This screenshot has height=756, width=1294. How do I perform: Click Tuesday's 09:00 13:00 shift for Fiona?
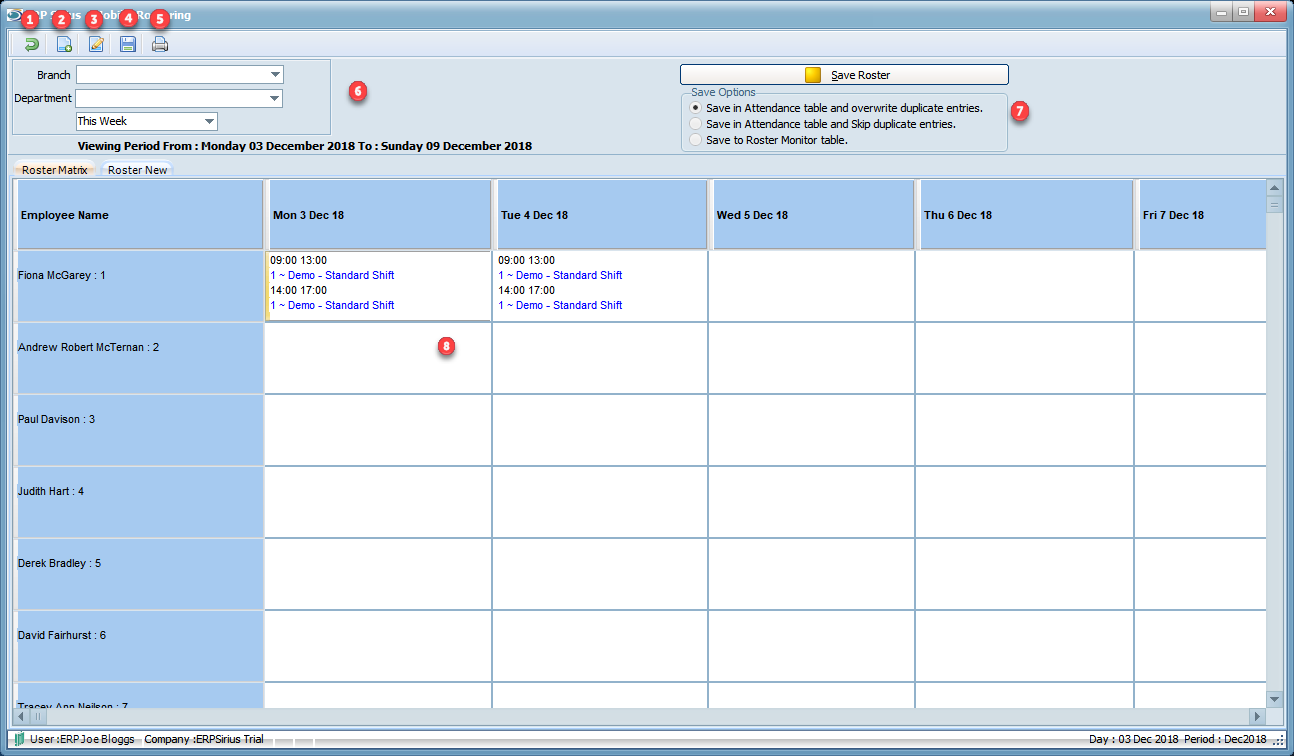tap(526, 260)
